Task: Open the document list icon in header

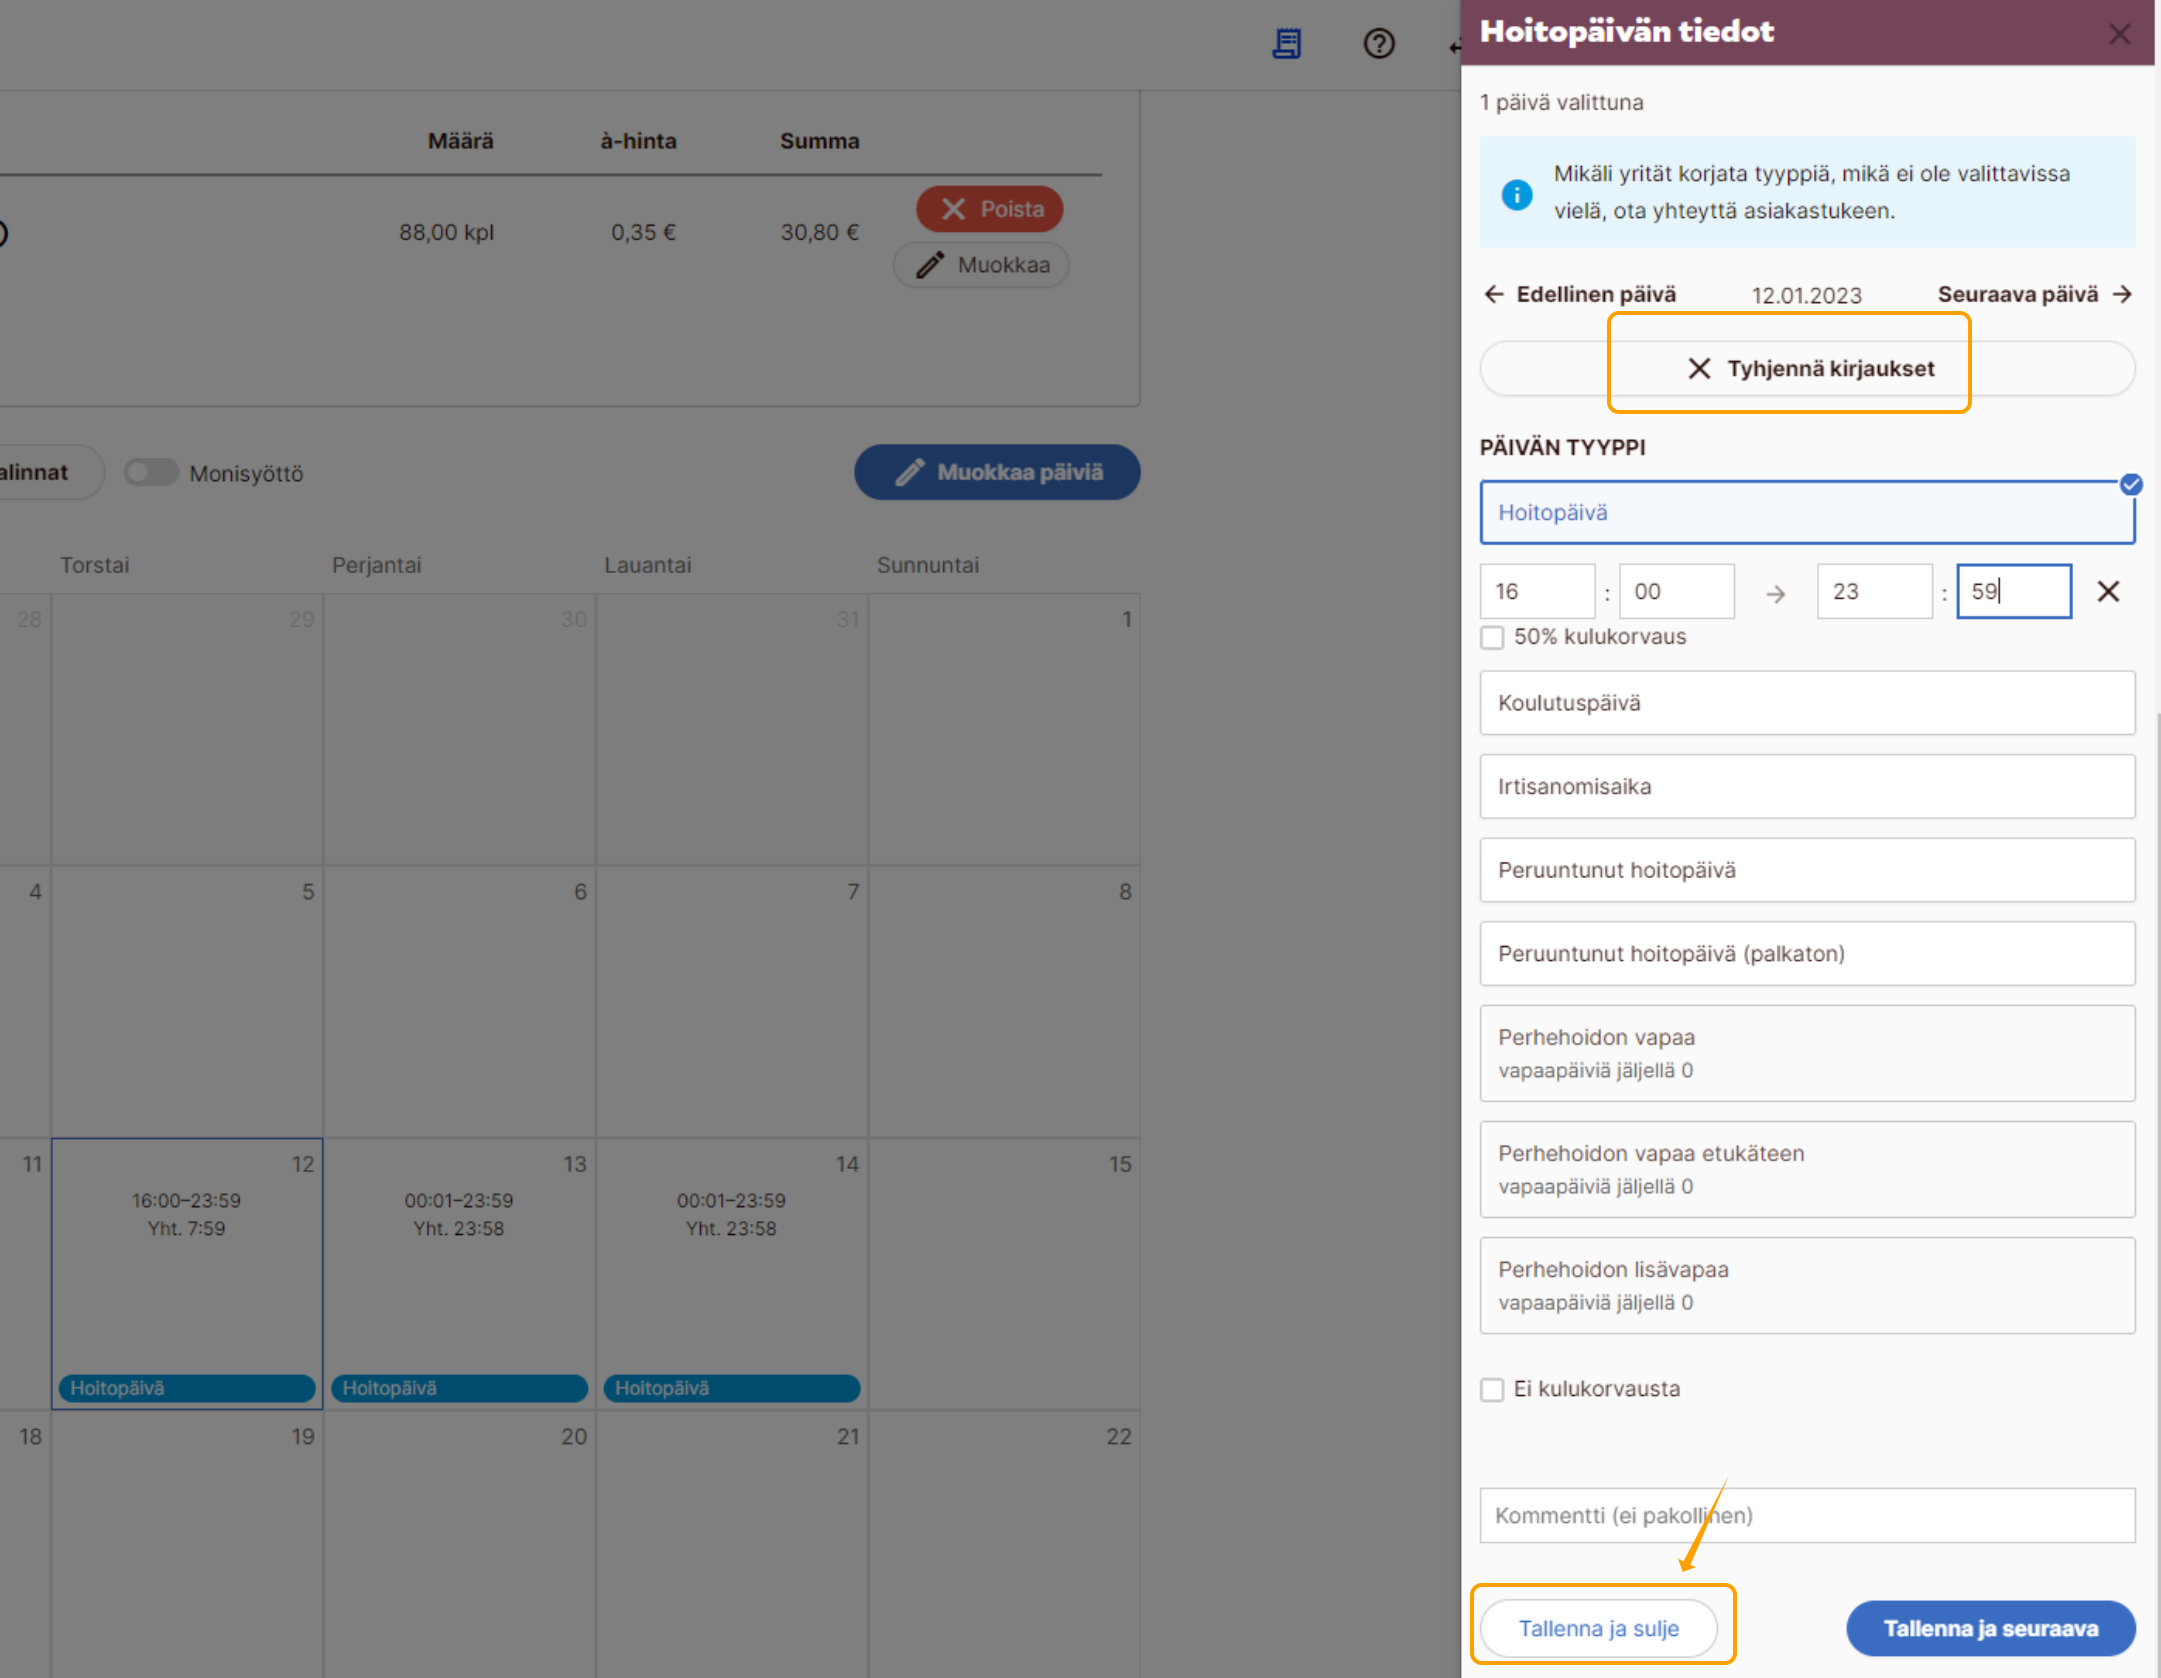Action: 1286,44
